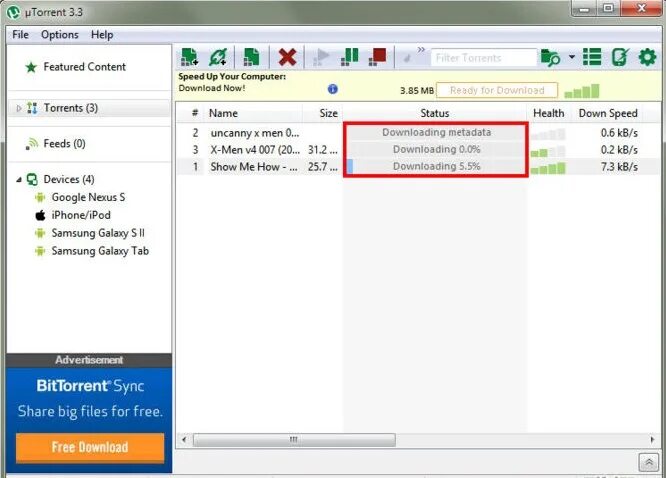Sort by the # column header
Image resolution: width=666 pixels, height=478 pixels.
195,113
